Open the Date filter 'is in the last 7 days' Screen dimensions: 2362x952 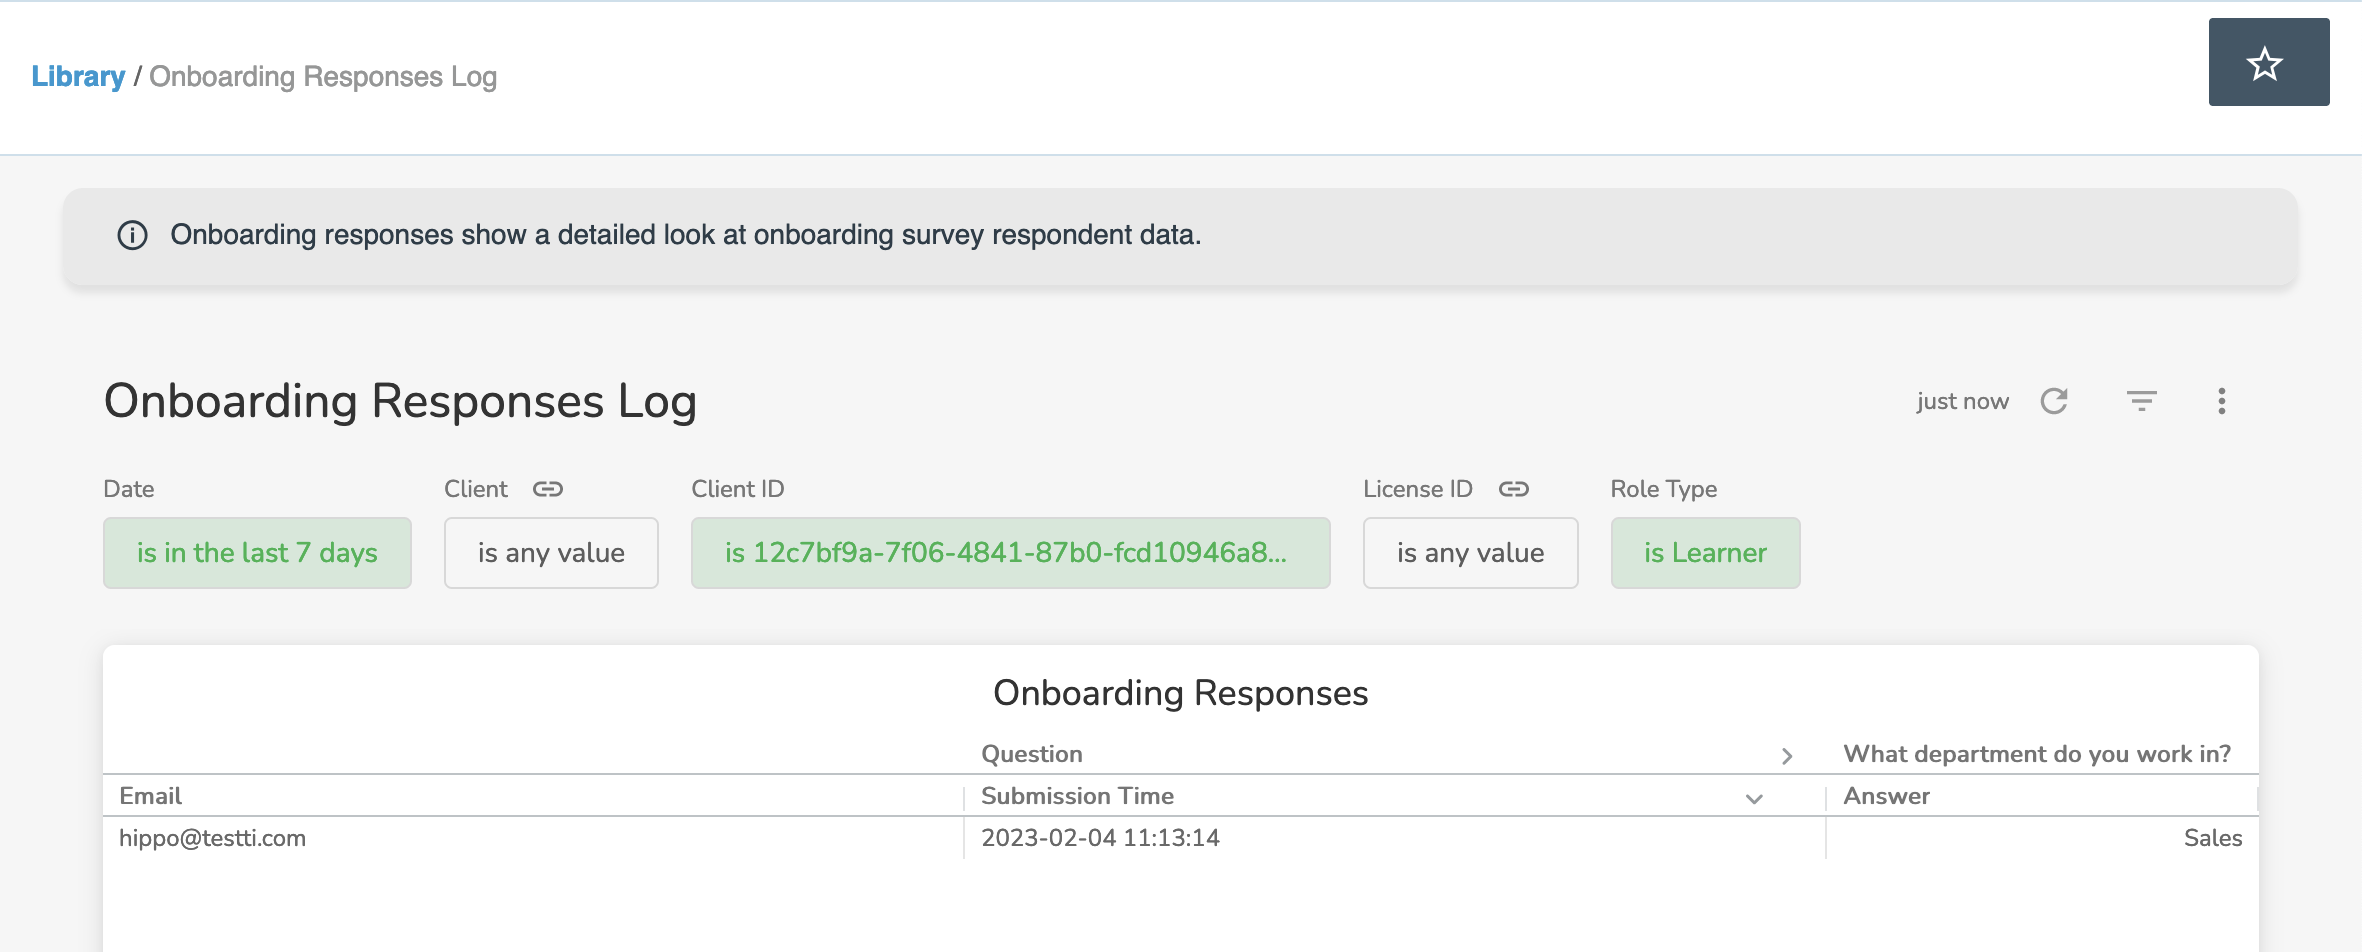pos(257,553)
